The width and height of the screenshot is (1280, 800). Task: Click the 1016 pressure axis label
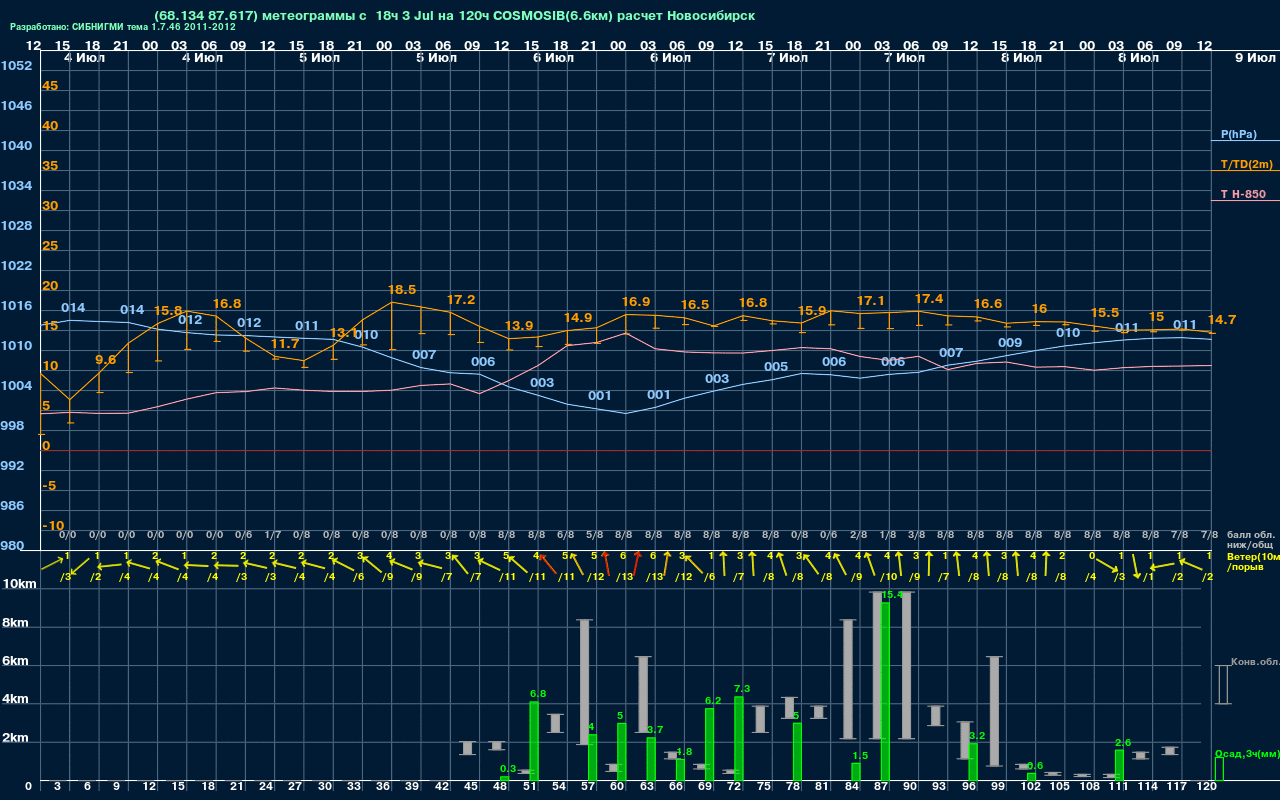16,306
